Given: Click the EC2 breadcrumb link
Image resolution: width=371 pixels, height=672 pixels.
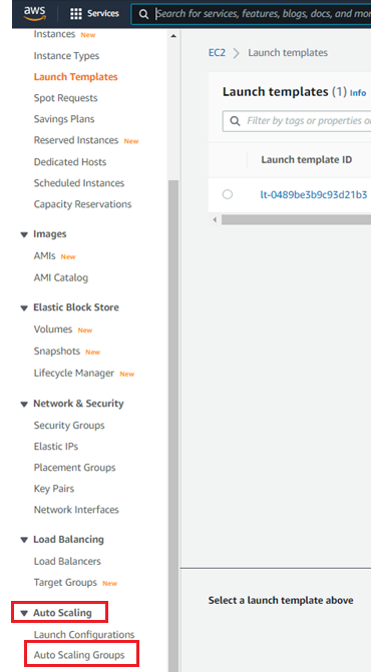Looking at the screenshot, I should (217, 53).
